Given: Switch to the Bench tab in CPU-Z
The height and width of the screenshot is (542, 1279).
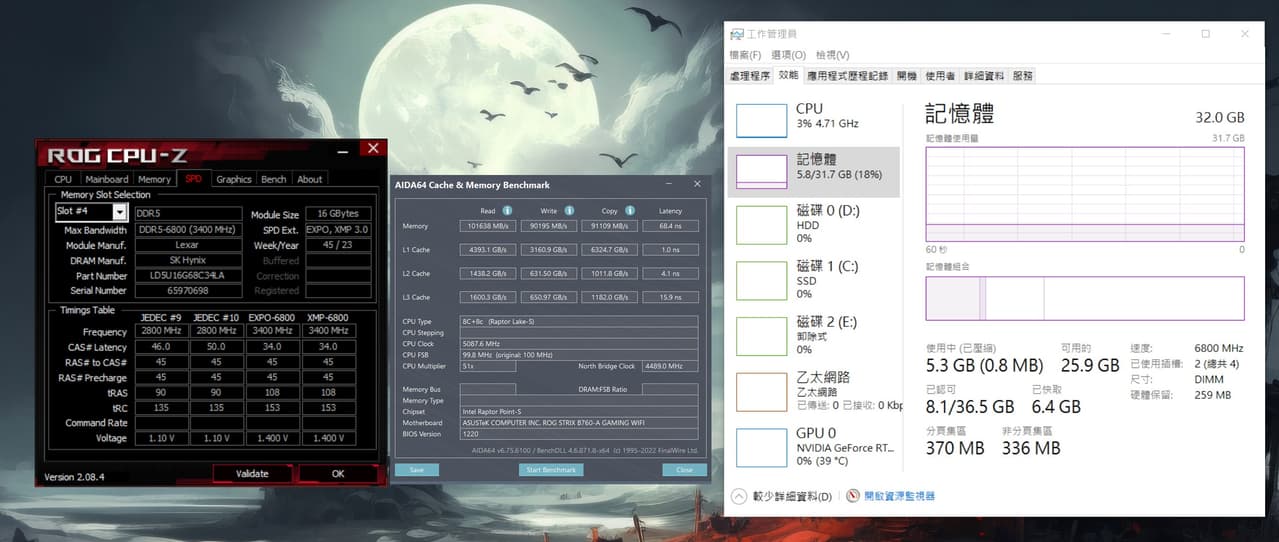Looking at the screenshot, I should pyautogui.click(x=274, y=179).
